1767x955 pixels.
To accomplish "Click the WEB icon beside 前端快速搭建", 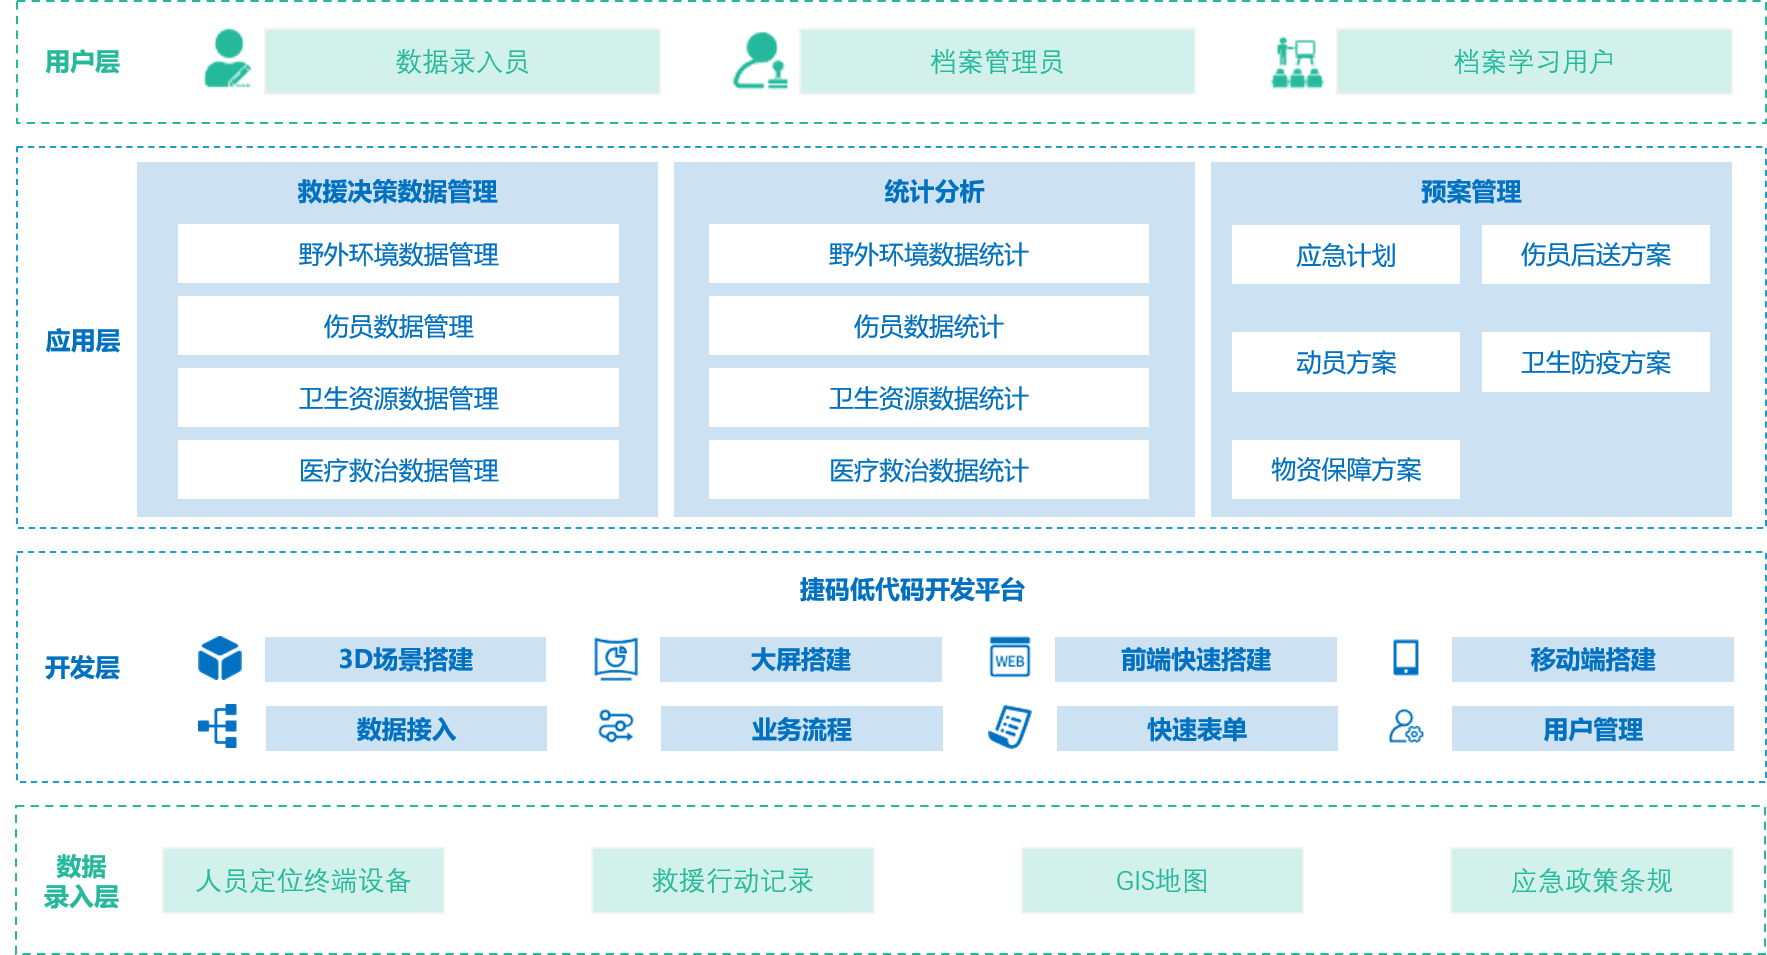I will tap(1010, 659).
